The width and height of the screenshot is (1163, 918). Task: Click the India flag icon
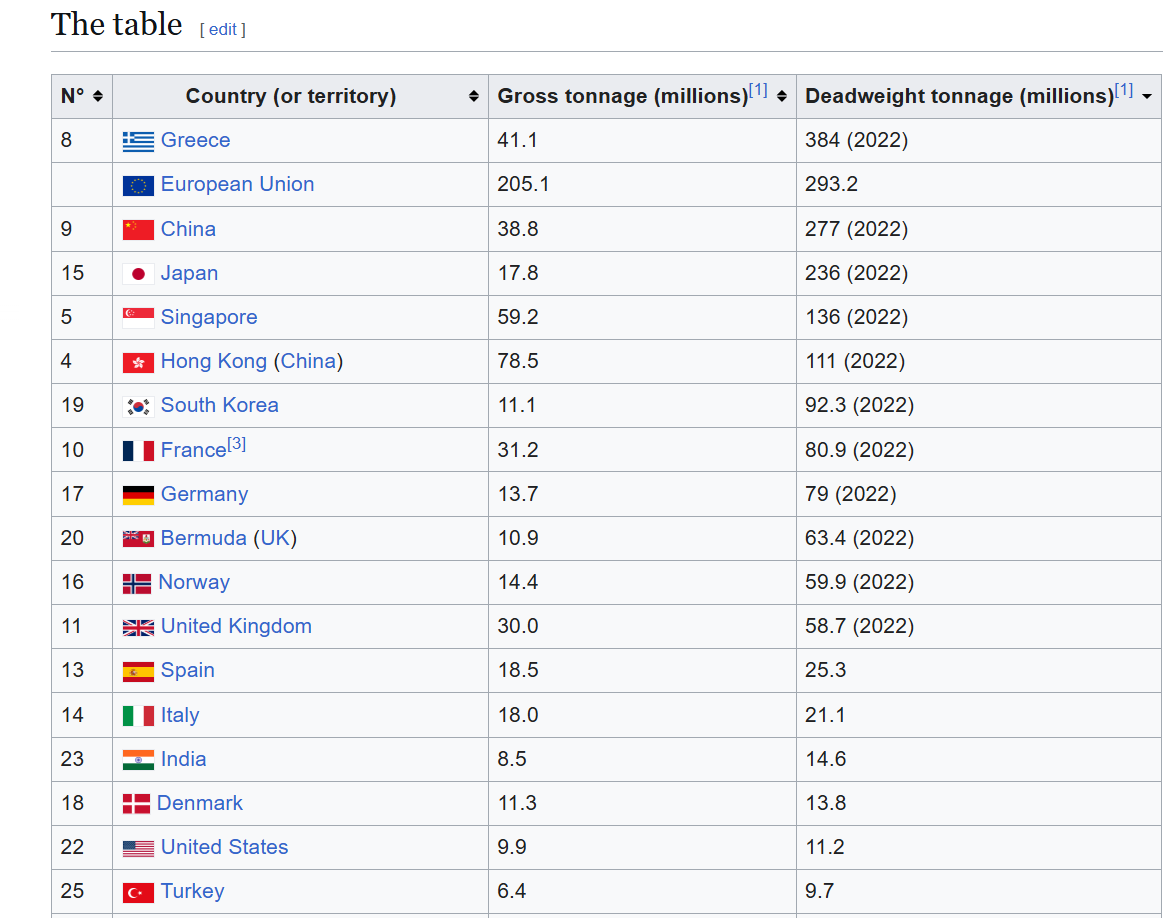138,760
